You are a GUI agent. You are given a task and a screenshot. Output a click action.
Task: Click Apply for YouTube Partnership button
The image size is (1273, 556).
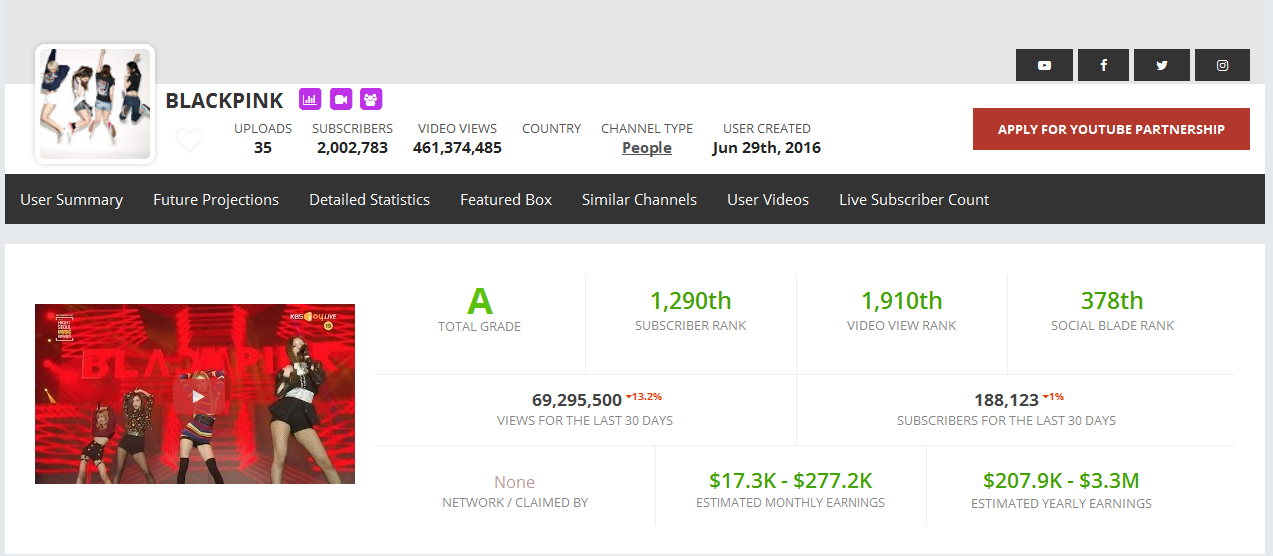[1111, 129]
